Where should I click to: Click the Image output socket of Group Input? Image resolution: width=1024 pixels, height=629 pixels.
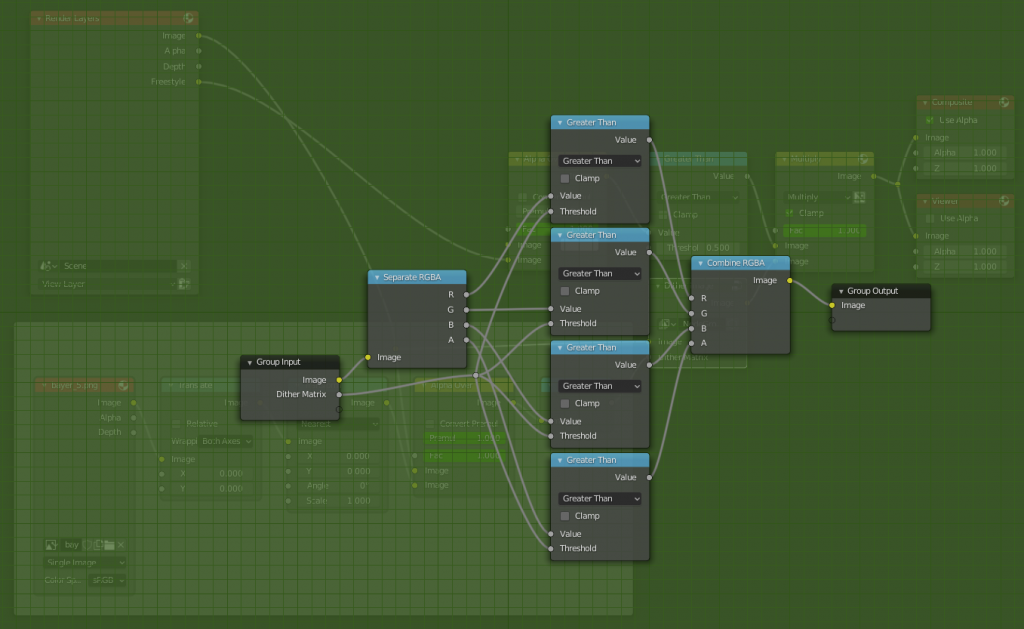click(x=339, y=379)
